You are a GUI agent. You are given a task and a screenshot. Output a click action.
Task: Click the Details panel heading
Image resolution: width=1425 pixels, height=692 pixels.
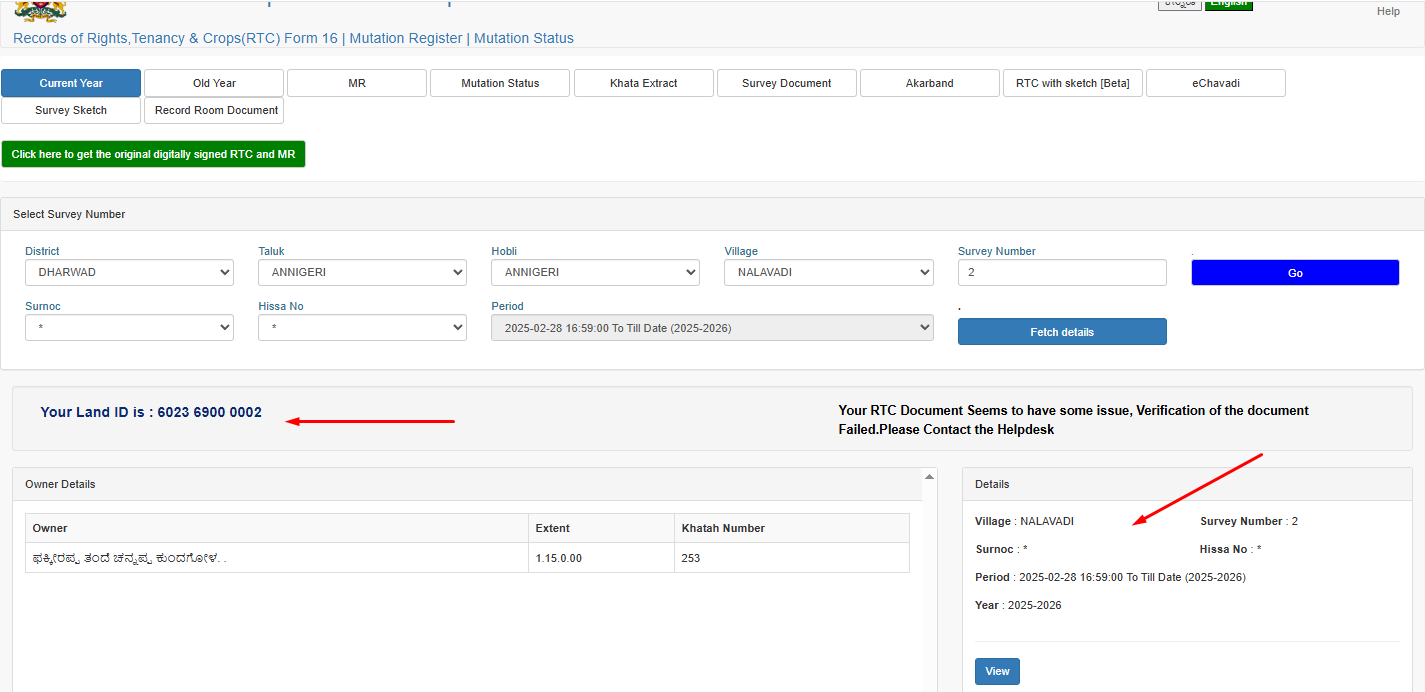(x=992, y=484)
